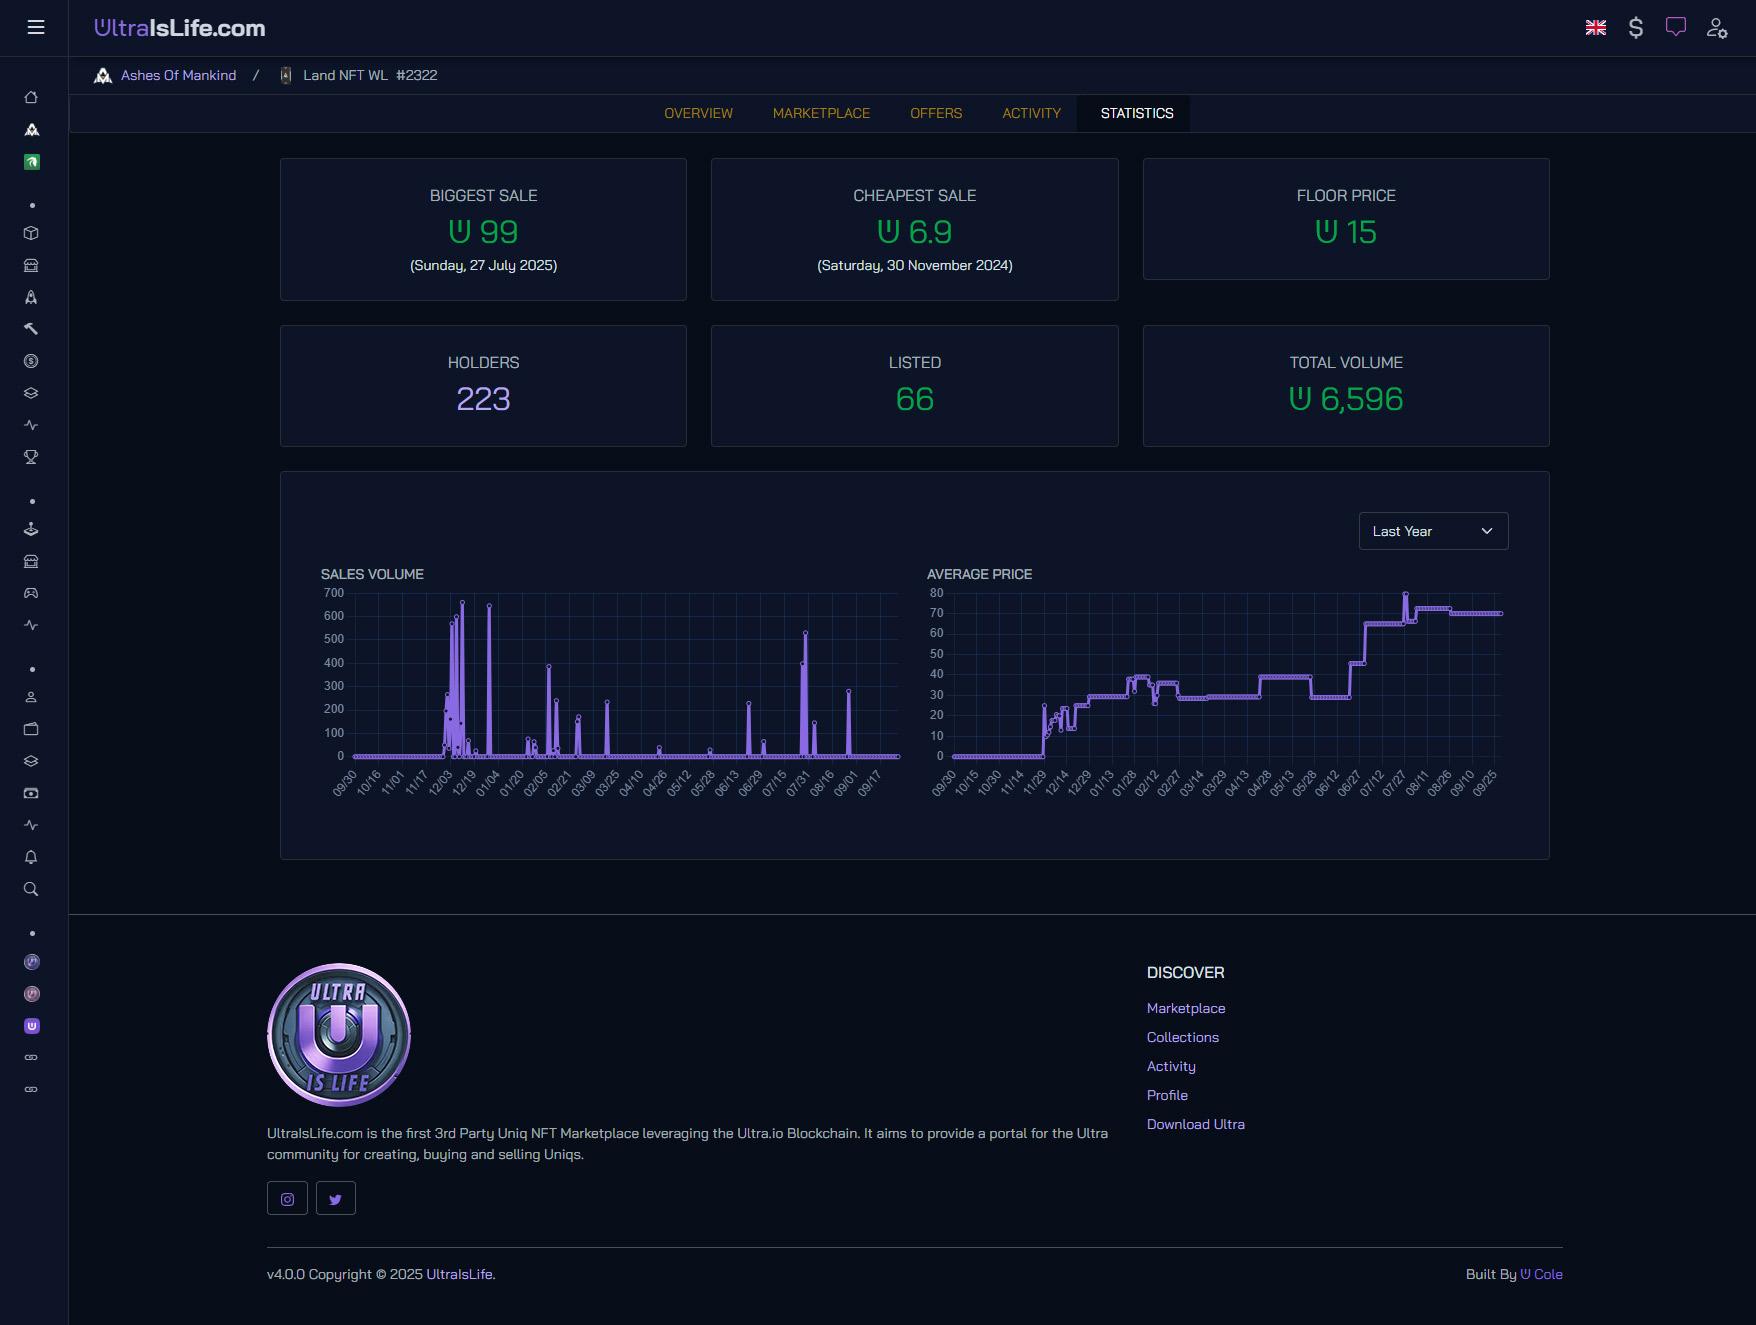The height and width of the screenshot is (1325, 1756).
Task: Open the Last Year time range dropdown
Action: tap(1433, 531)
